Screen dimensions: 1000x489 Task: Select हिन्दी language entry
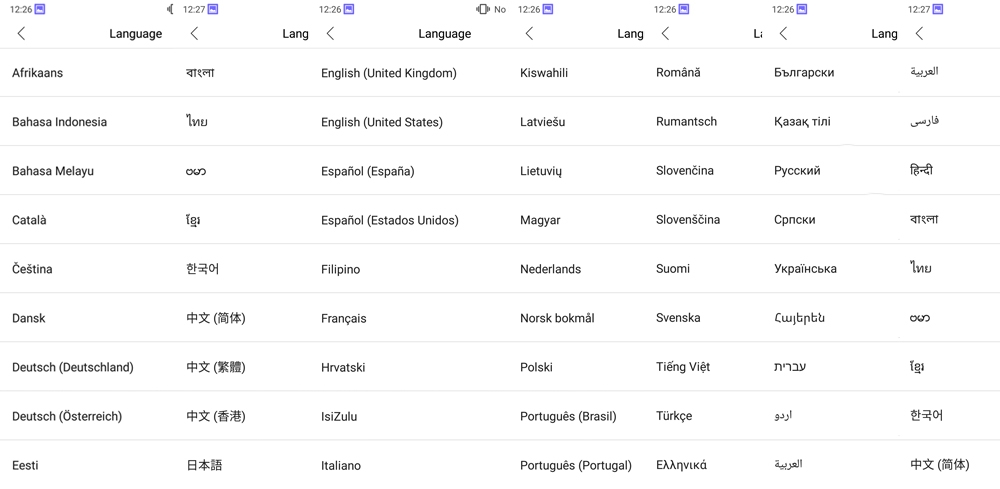[x=921, y=170]
